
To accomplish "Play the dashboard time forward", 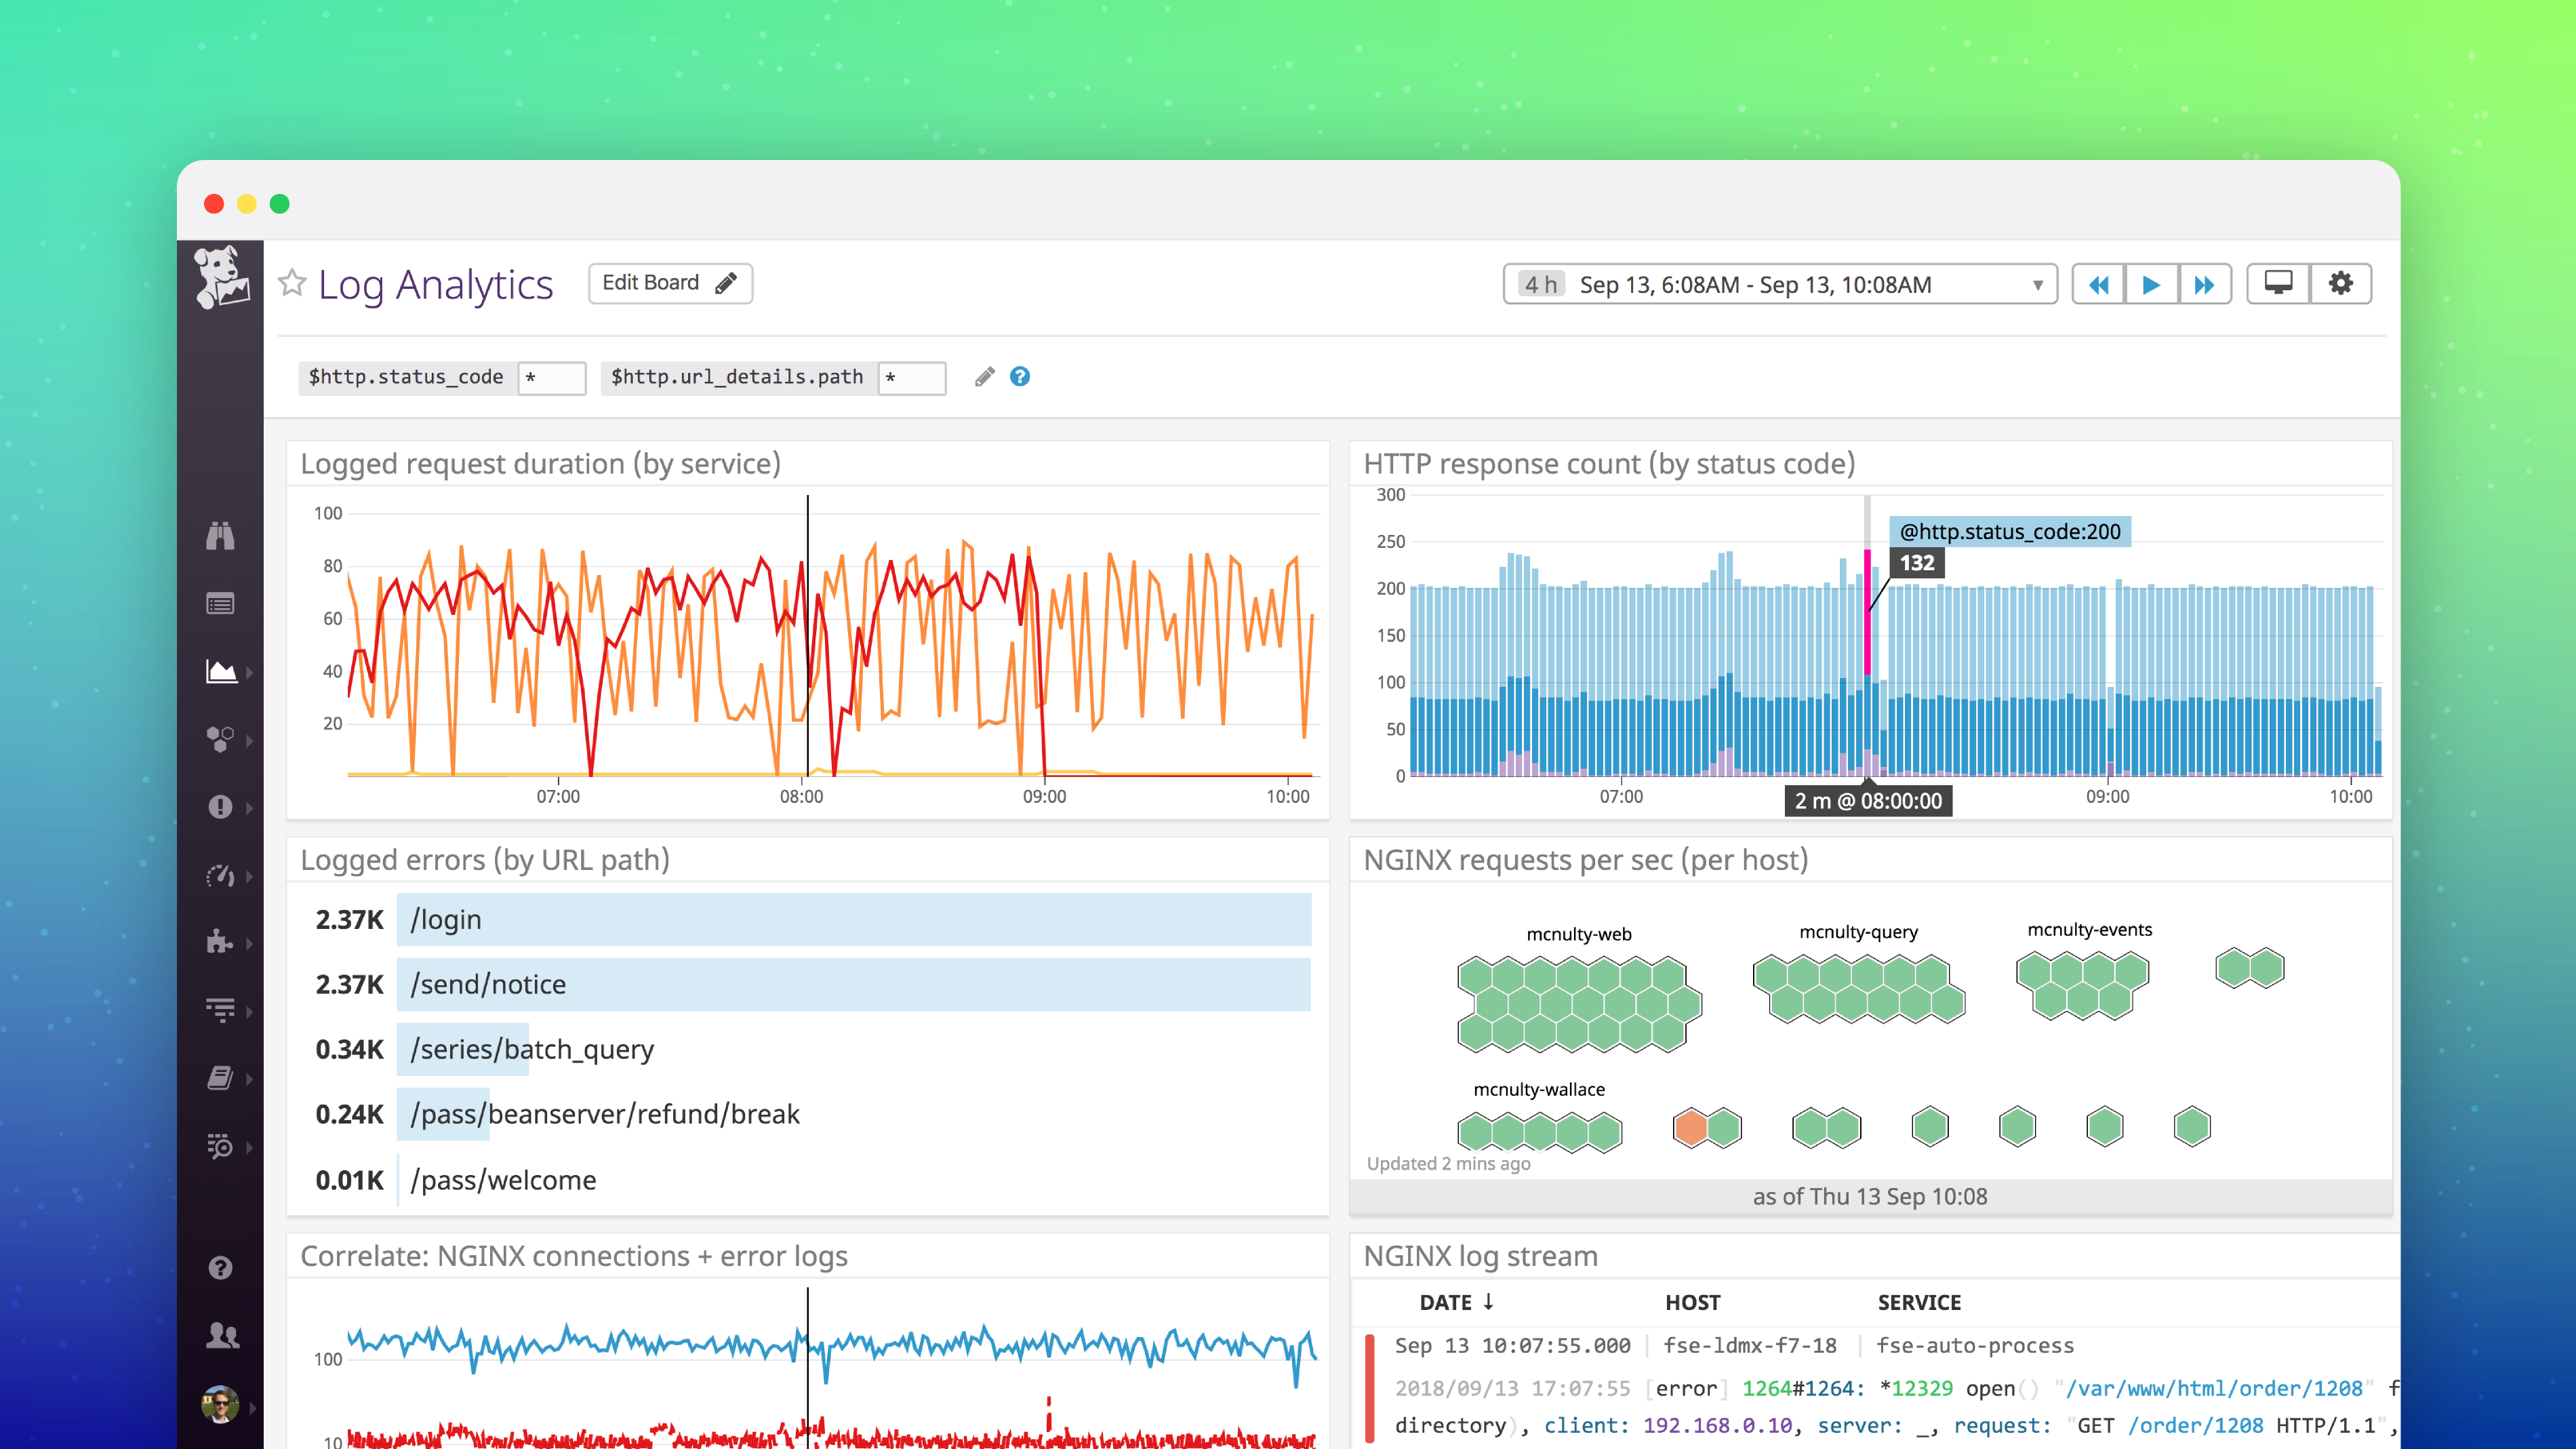I will (x=2152, y=283).
